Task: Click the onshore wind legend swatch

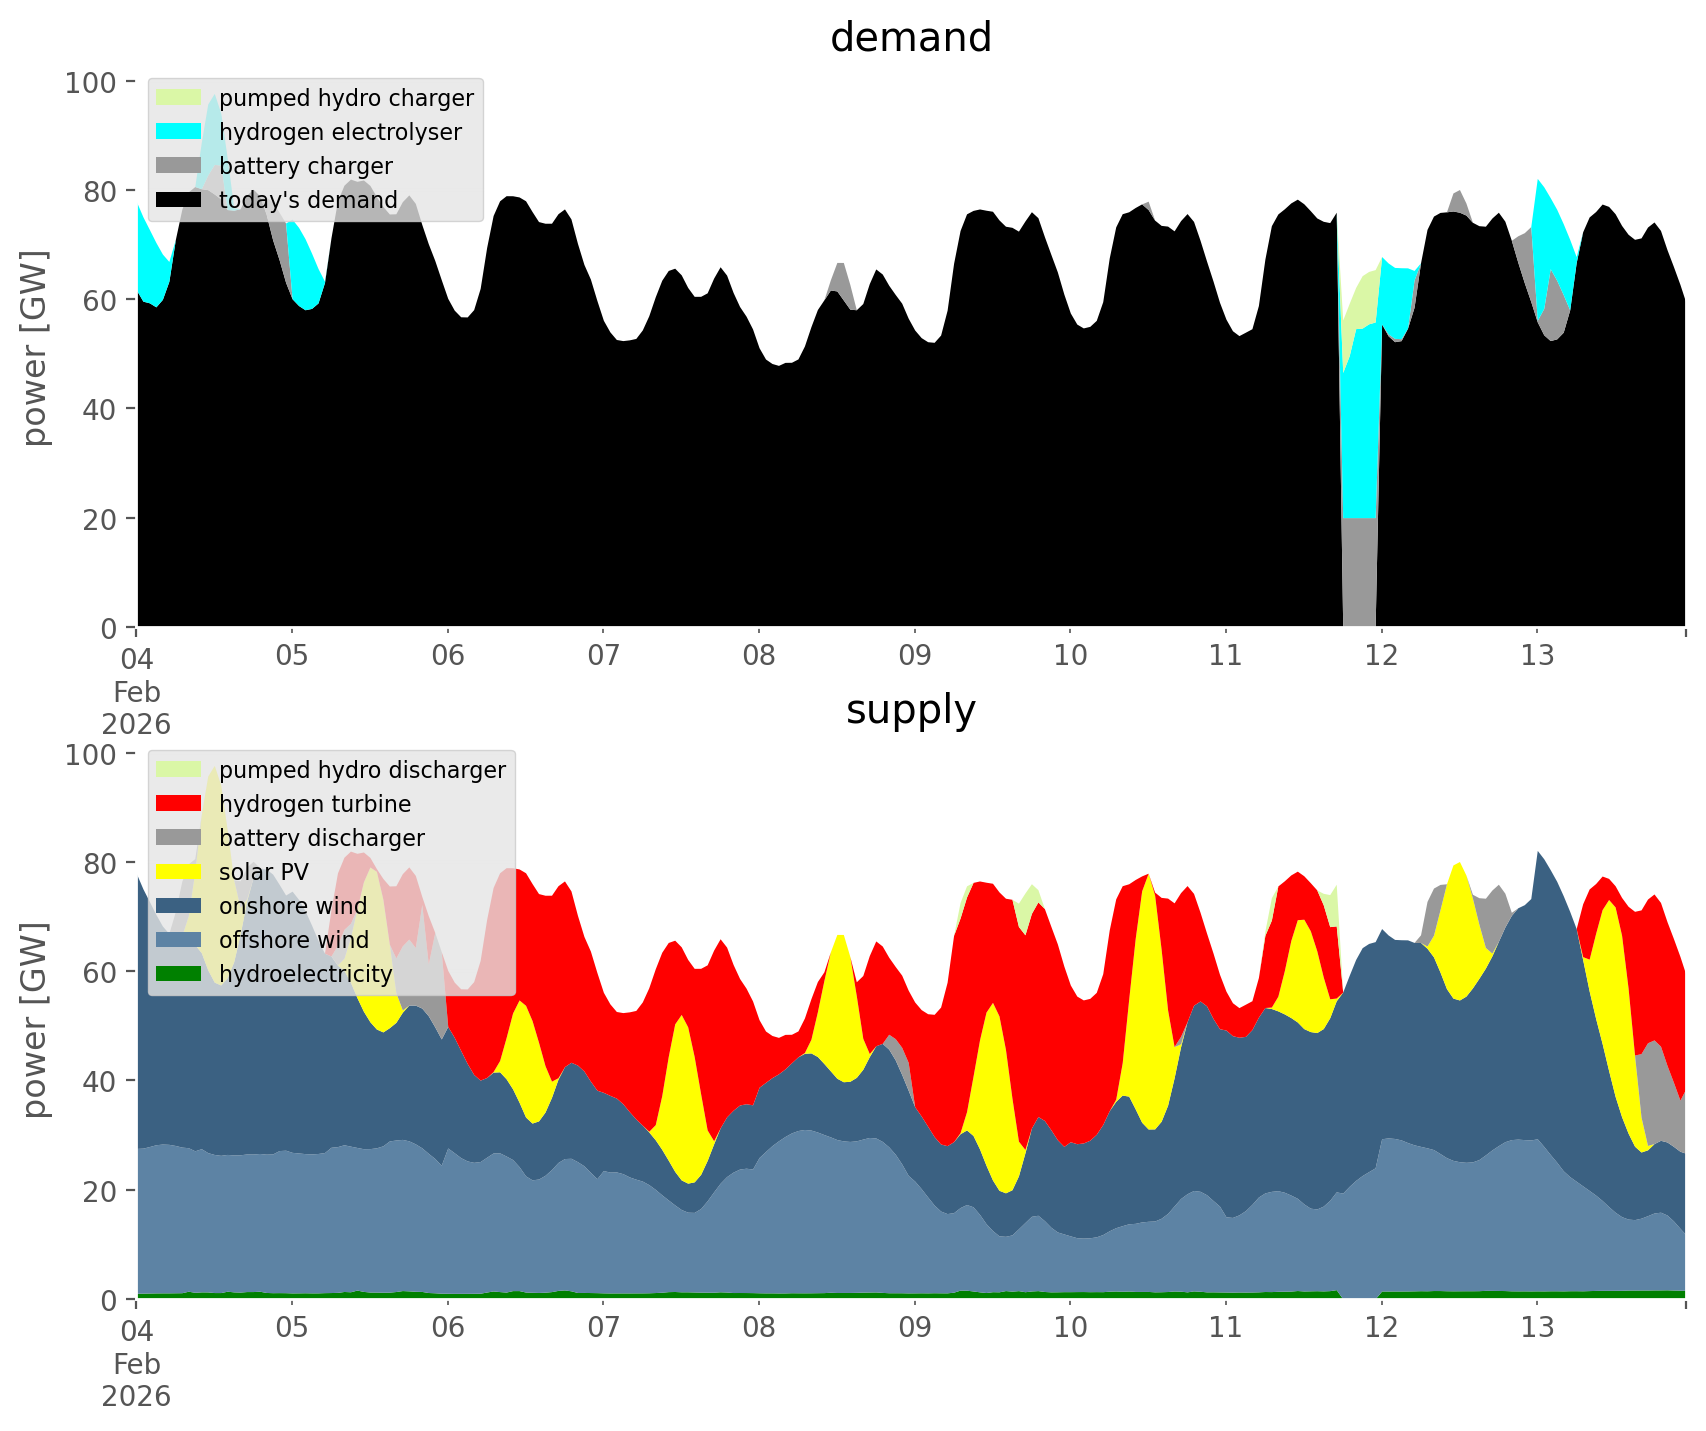Action: click(179, 906)
